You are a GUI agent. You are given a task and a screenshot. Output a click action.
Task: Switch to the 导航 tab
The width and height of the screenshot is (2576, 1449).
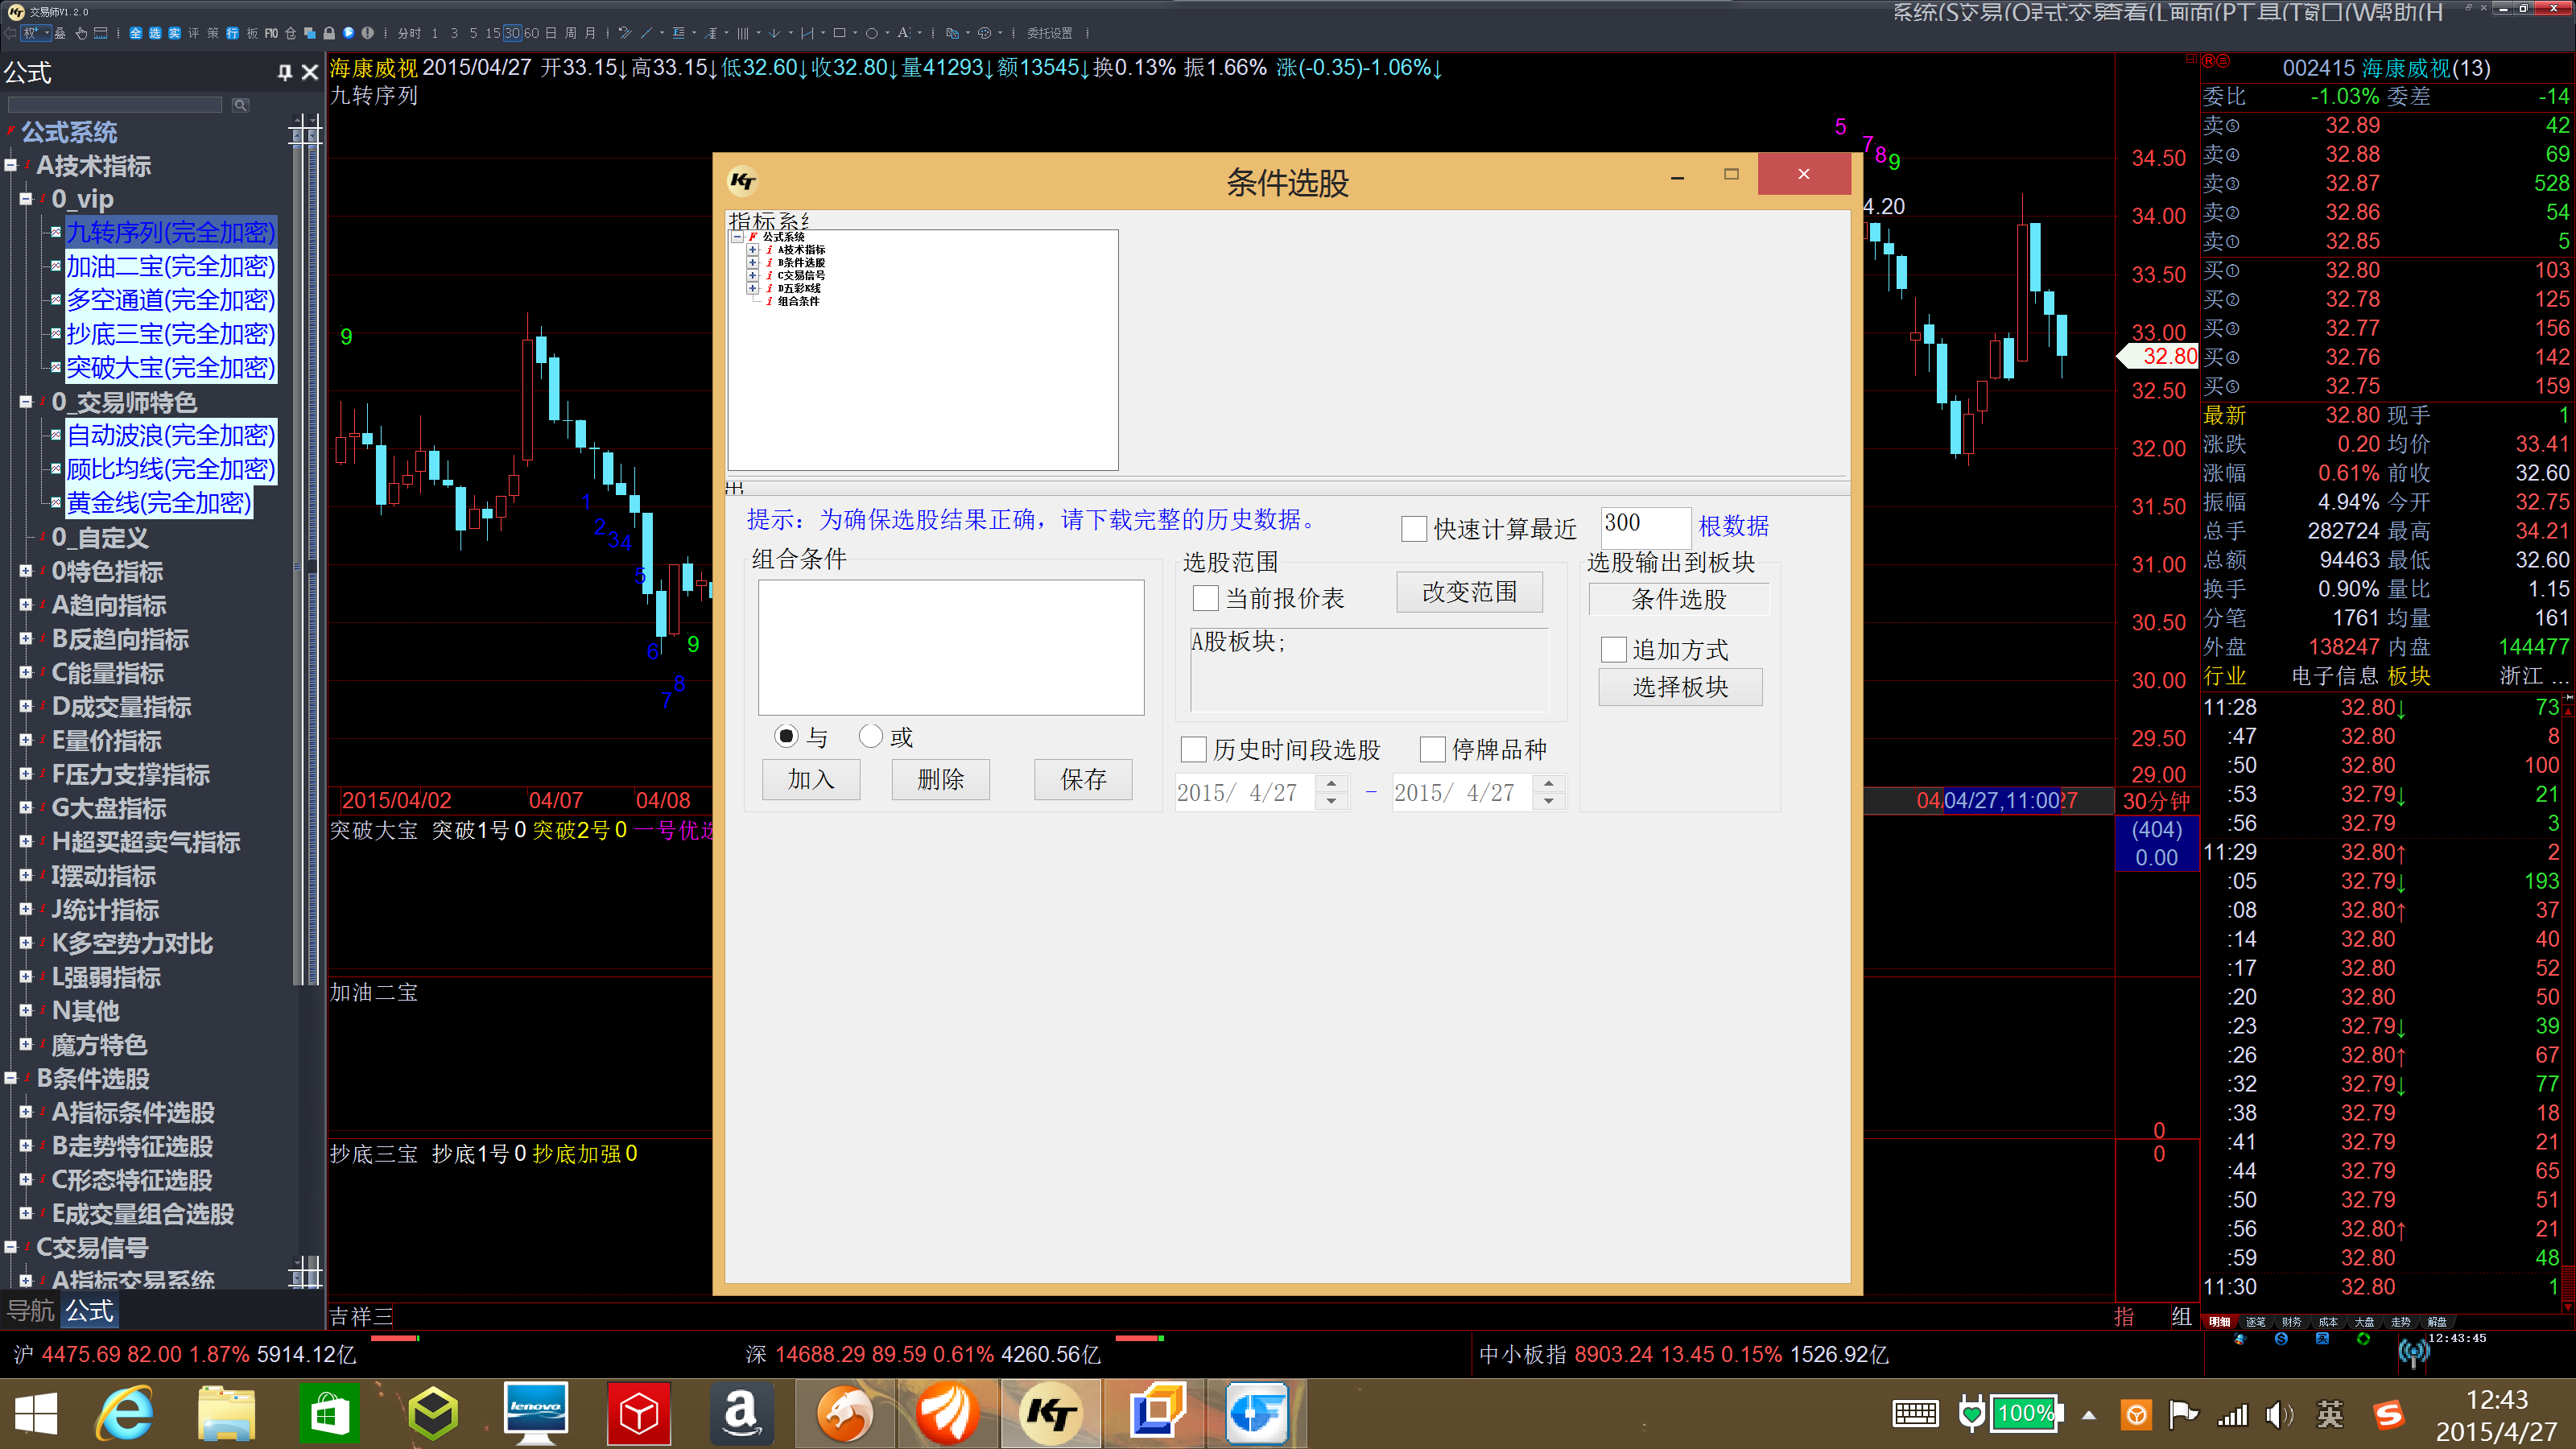pyautogui.click(x=30, y=1310)
